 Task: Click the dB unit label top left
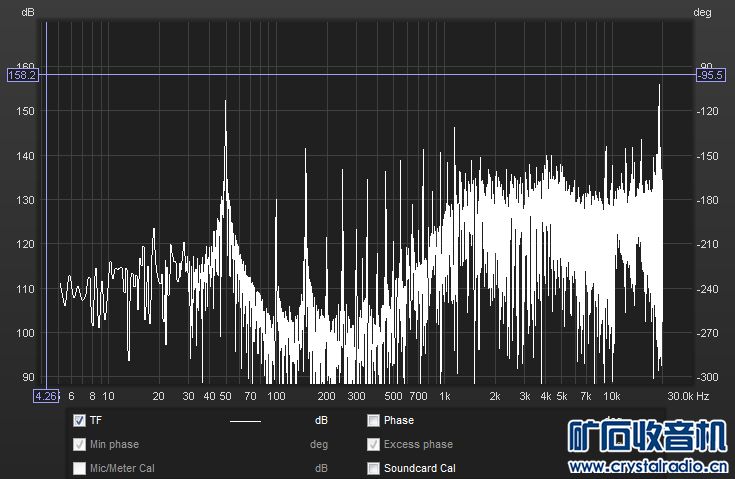[28, 13]
